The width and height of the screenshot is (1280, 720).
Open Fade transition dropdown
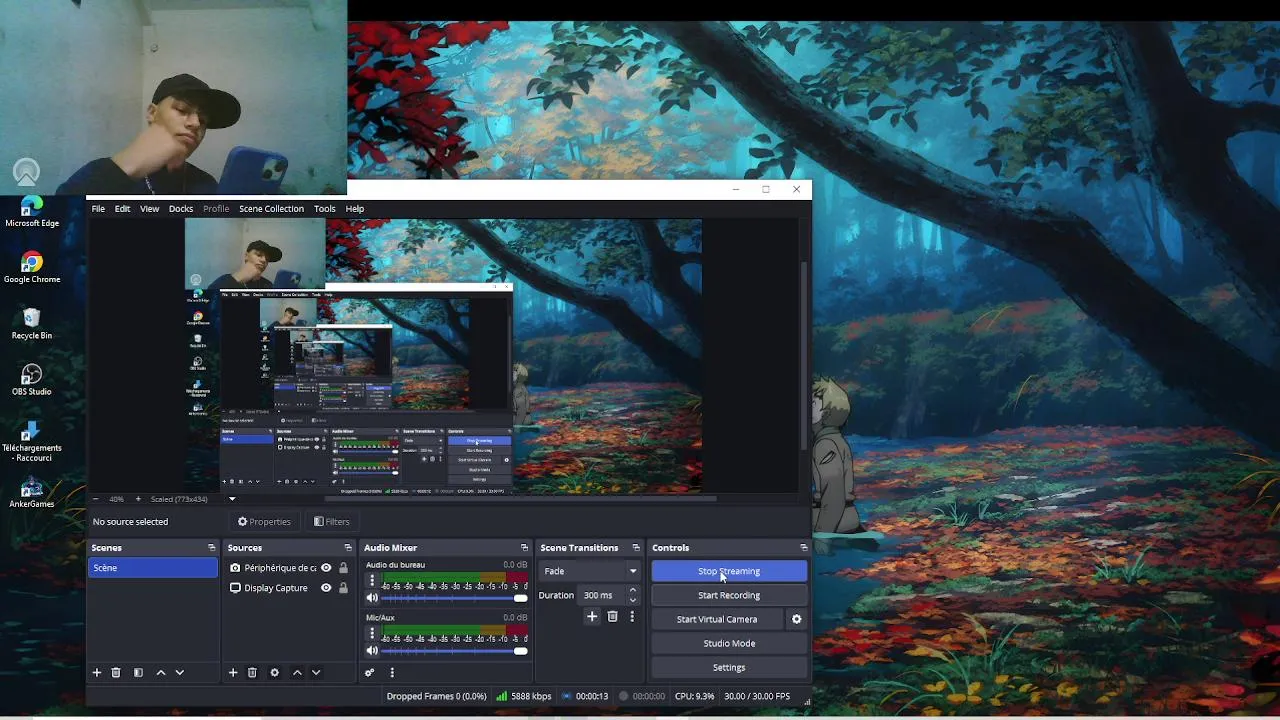590,571
